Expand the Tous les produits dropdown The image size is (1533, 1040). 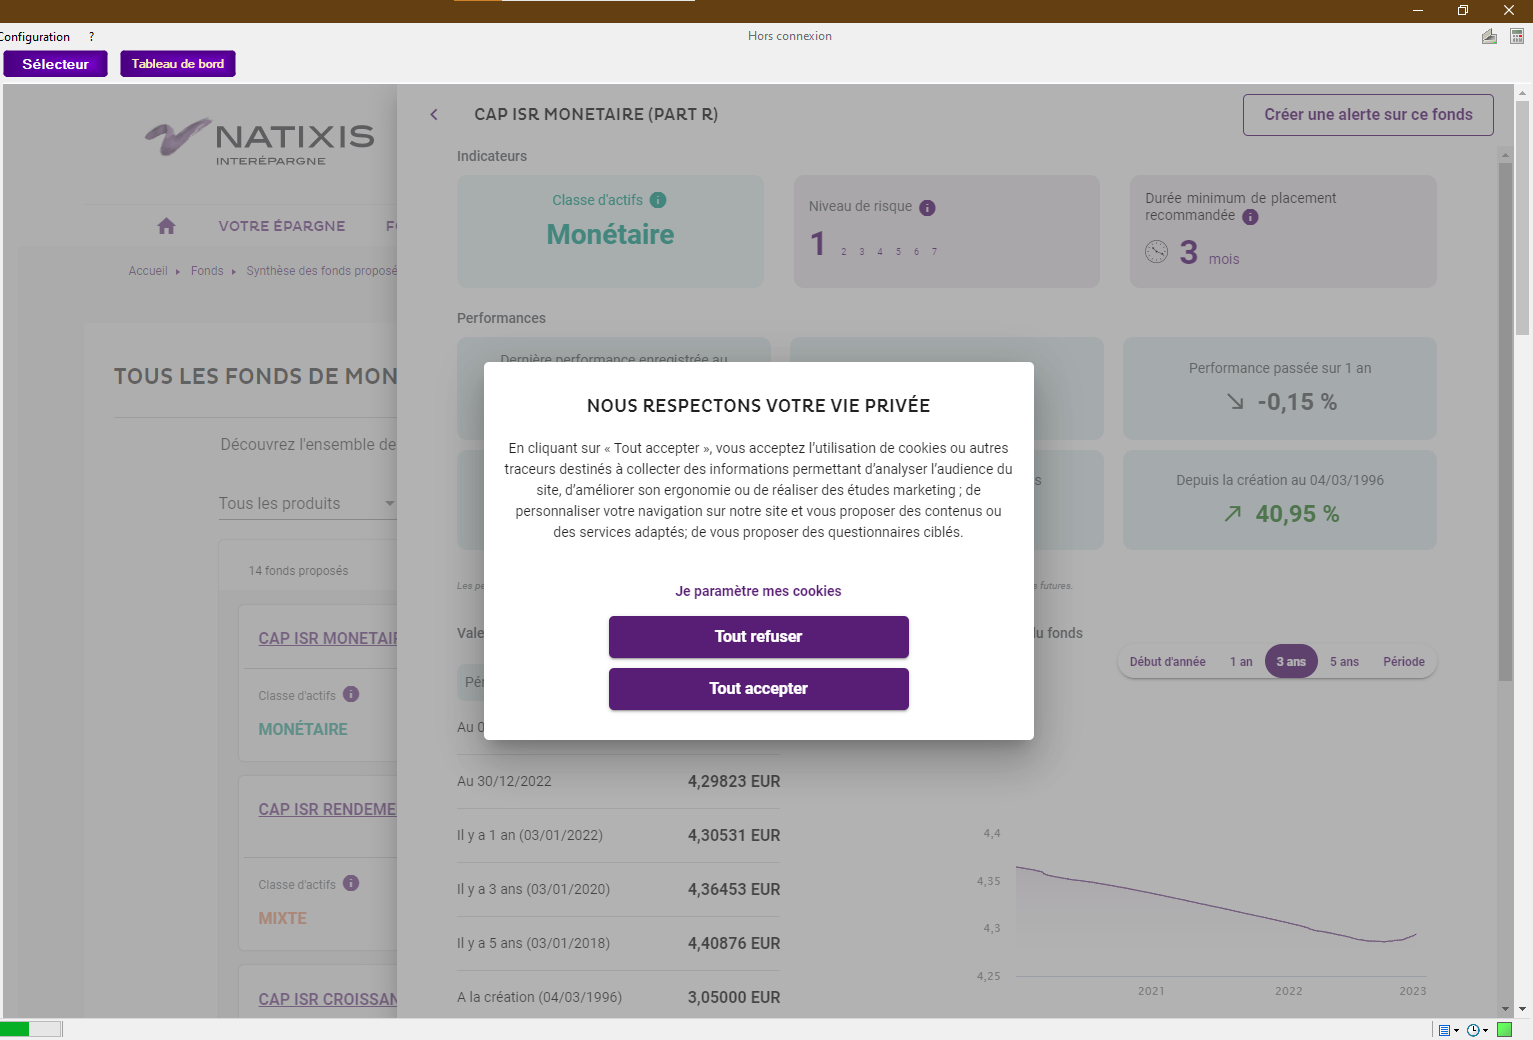click(x=306, y=504)
